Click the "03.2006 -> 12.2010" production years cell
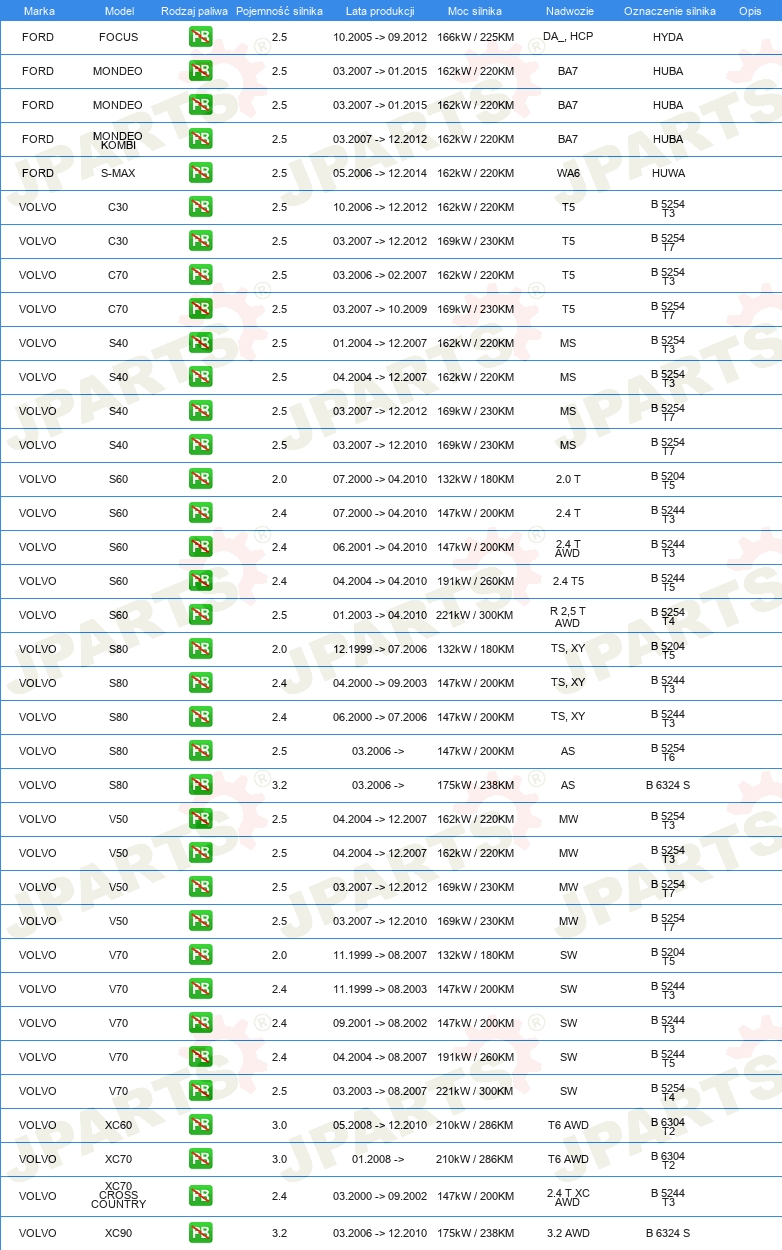This screenshot has height=1250, width=782. (380, 1233)
